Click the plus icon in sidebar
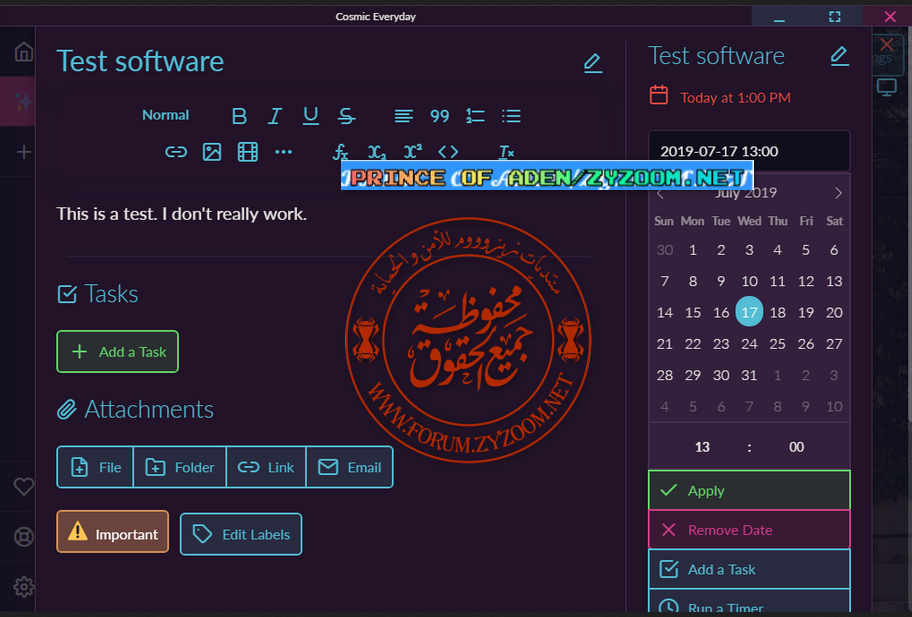 (24, 152)
